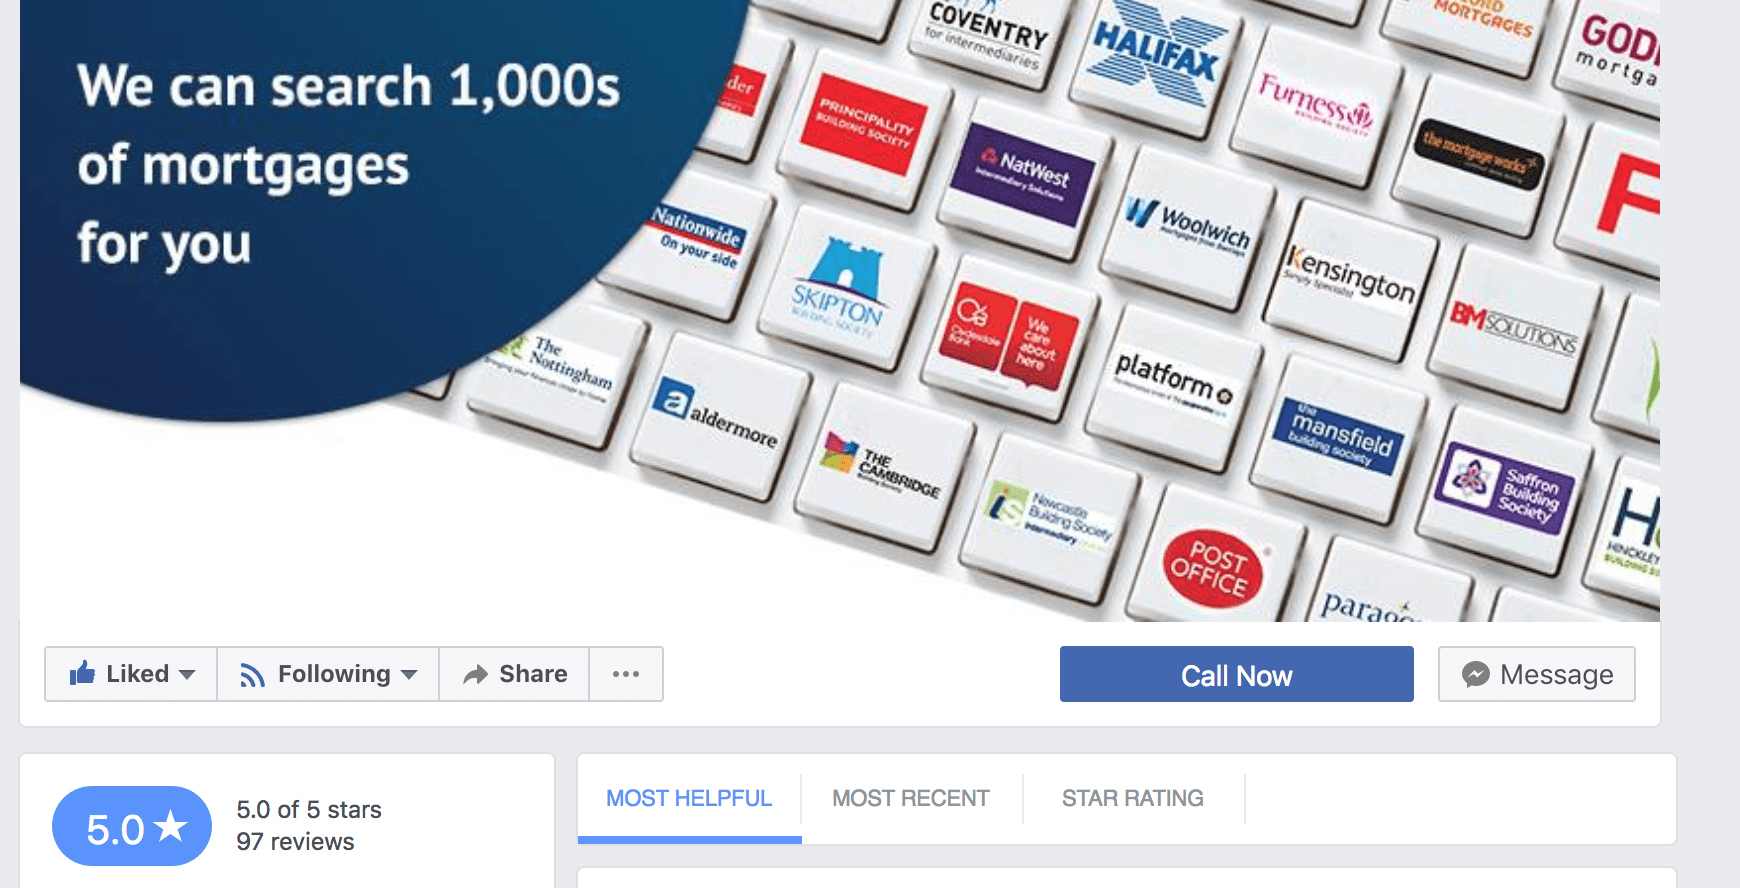The height and width of the screenshot is (888, 1740).
Task: Expand the Following dropdown arrow
Action: point(409,675)
